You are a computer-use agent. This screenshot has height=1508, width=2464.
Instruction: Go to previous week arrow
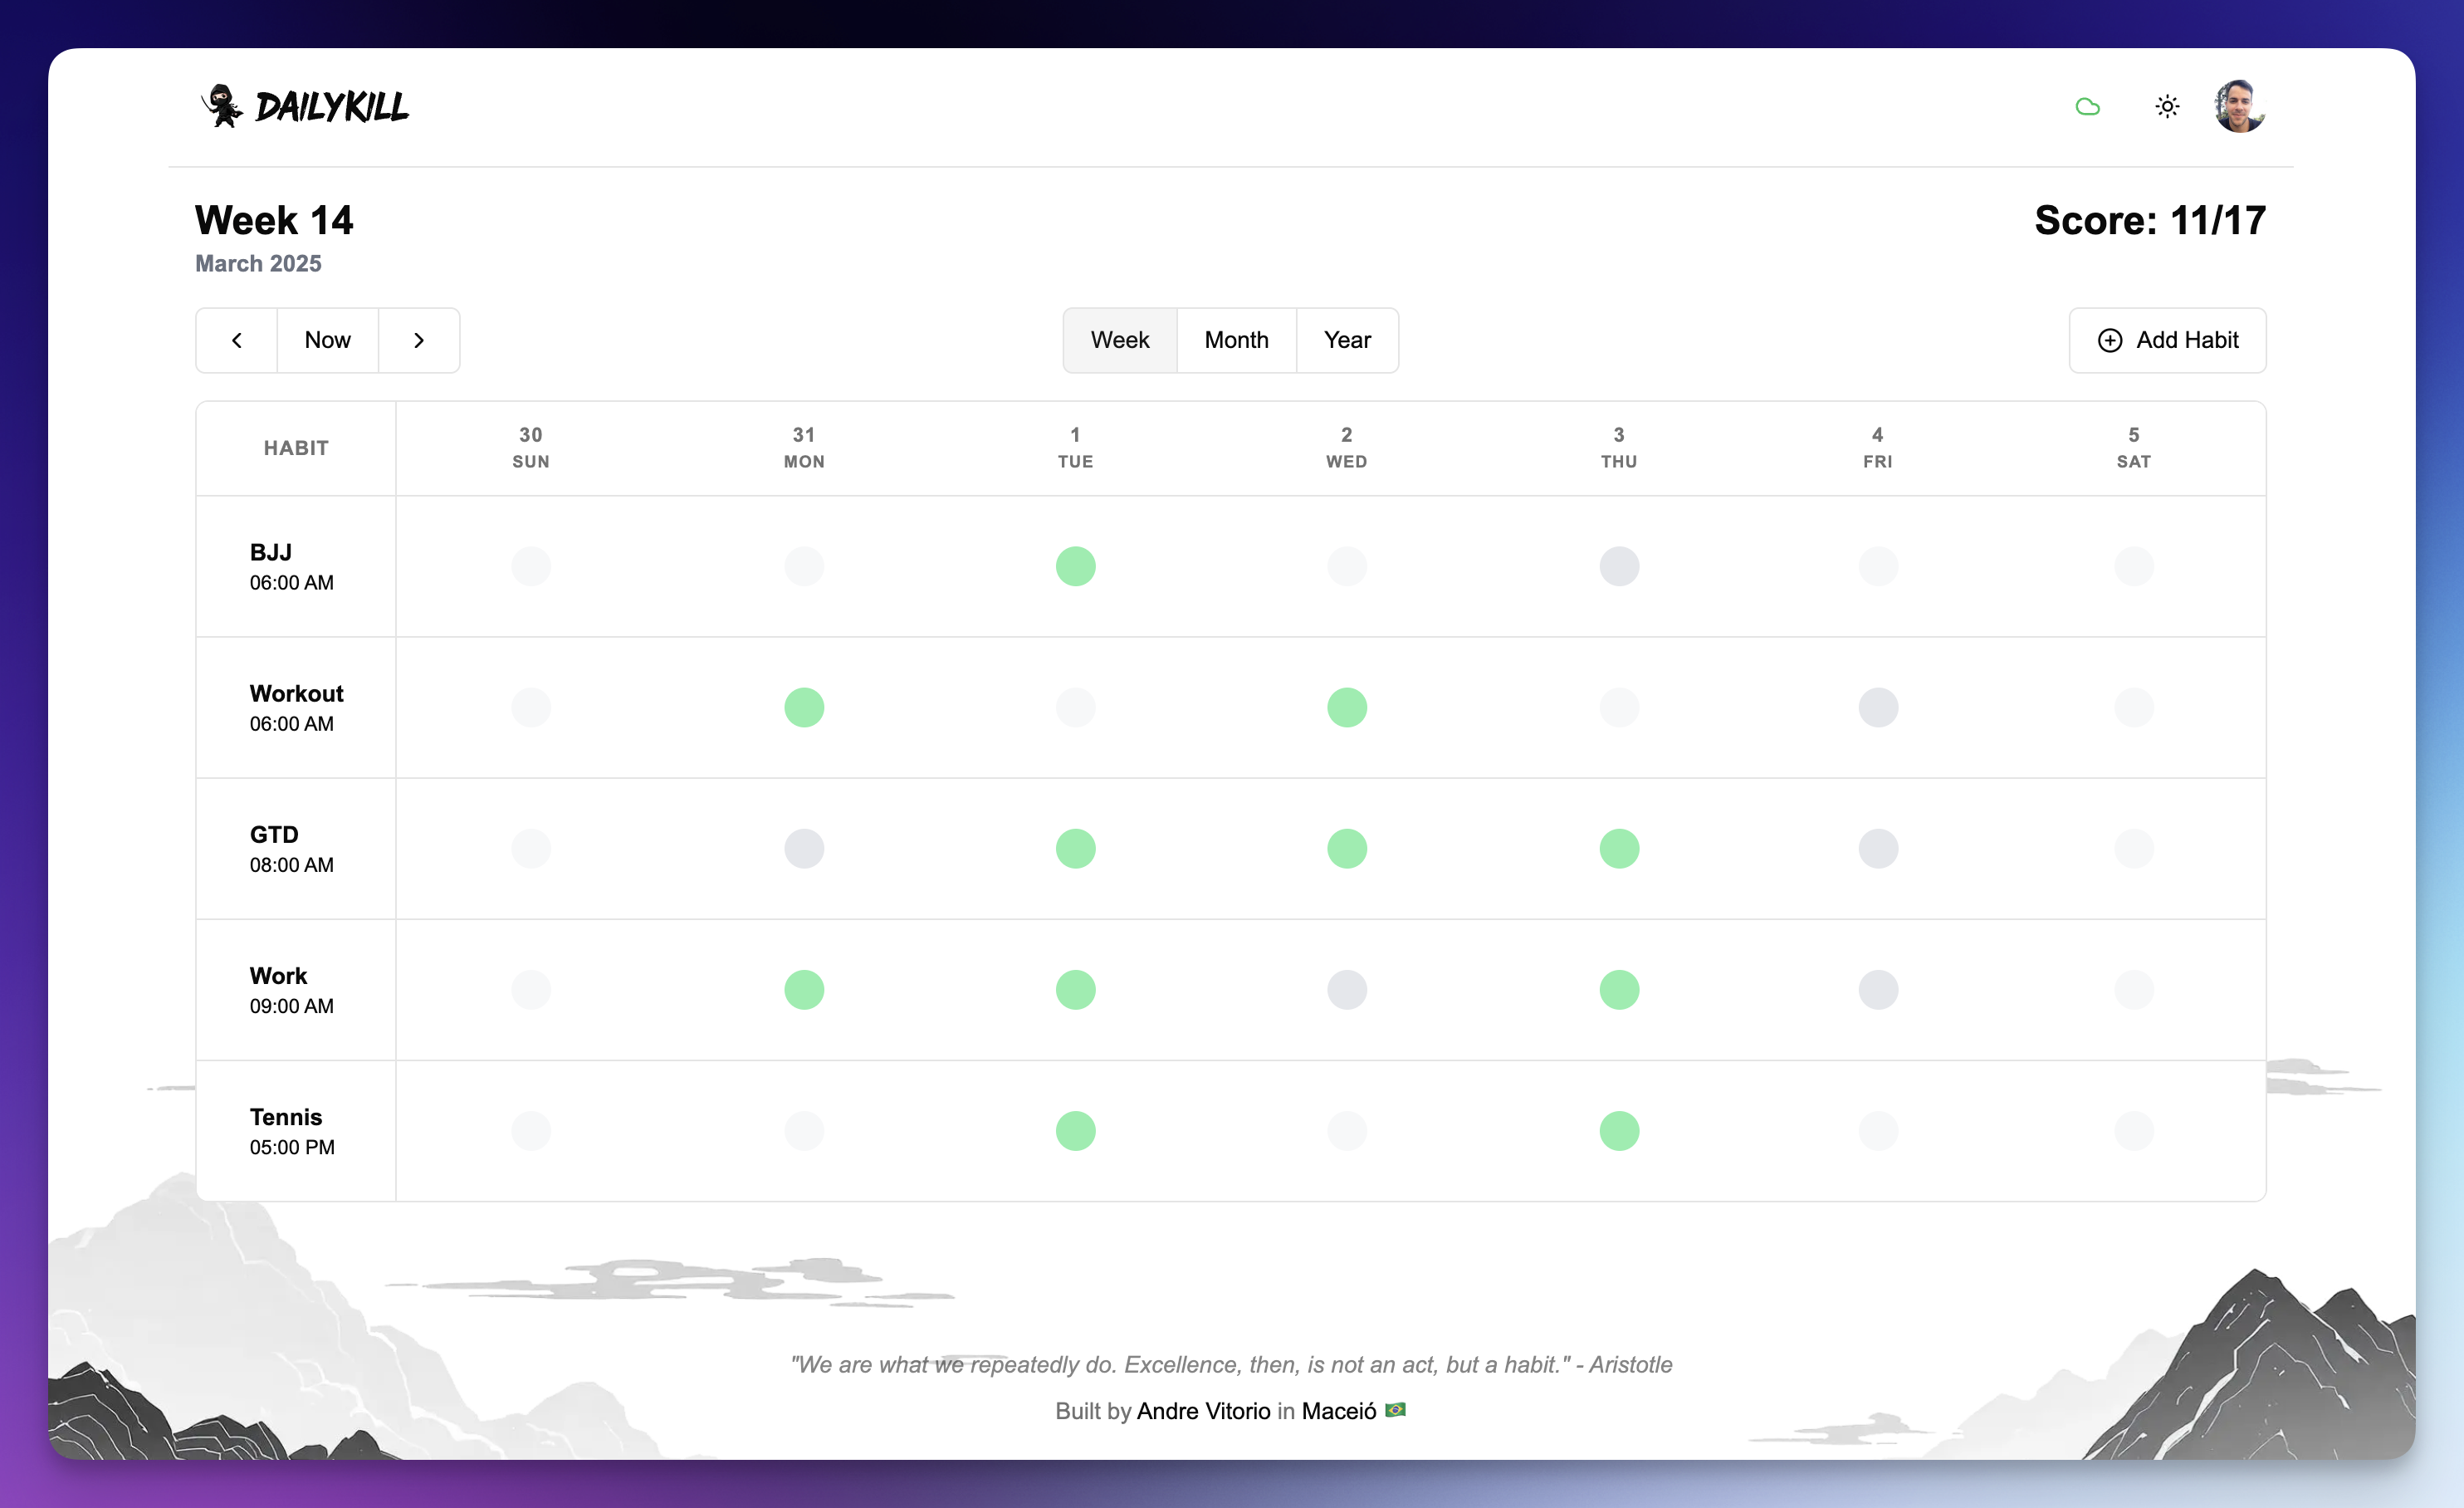tap(237, 341)
